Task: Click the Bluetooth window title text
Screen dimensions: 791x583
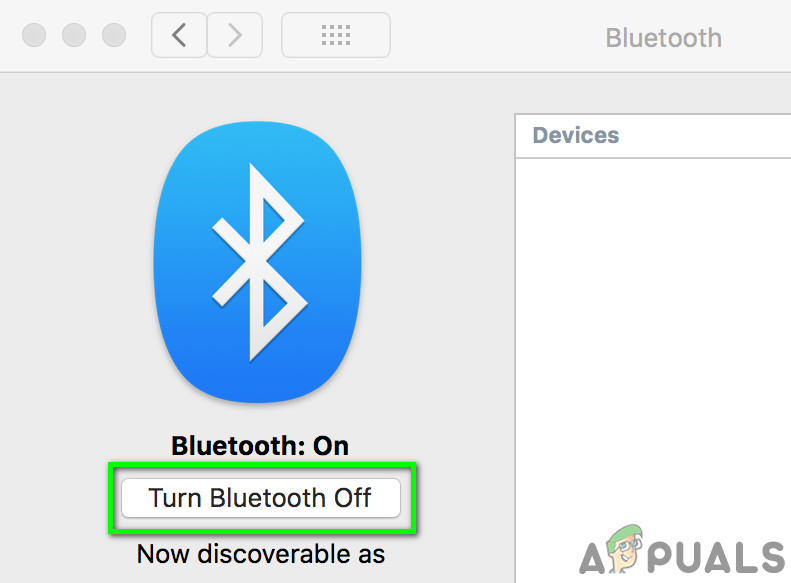Action: click(663, 38)
